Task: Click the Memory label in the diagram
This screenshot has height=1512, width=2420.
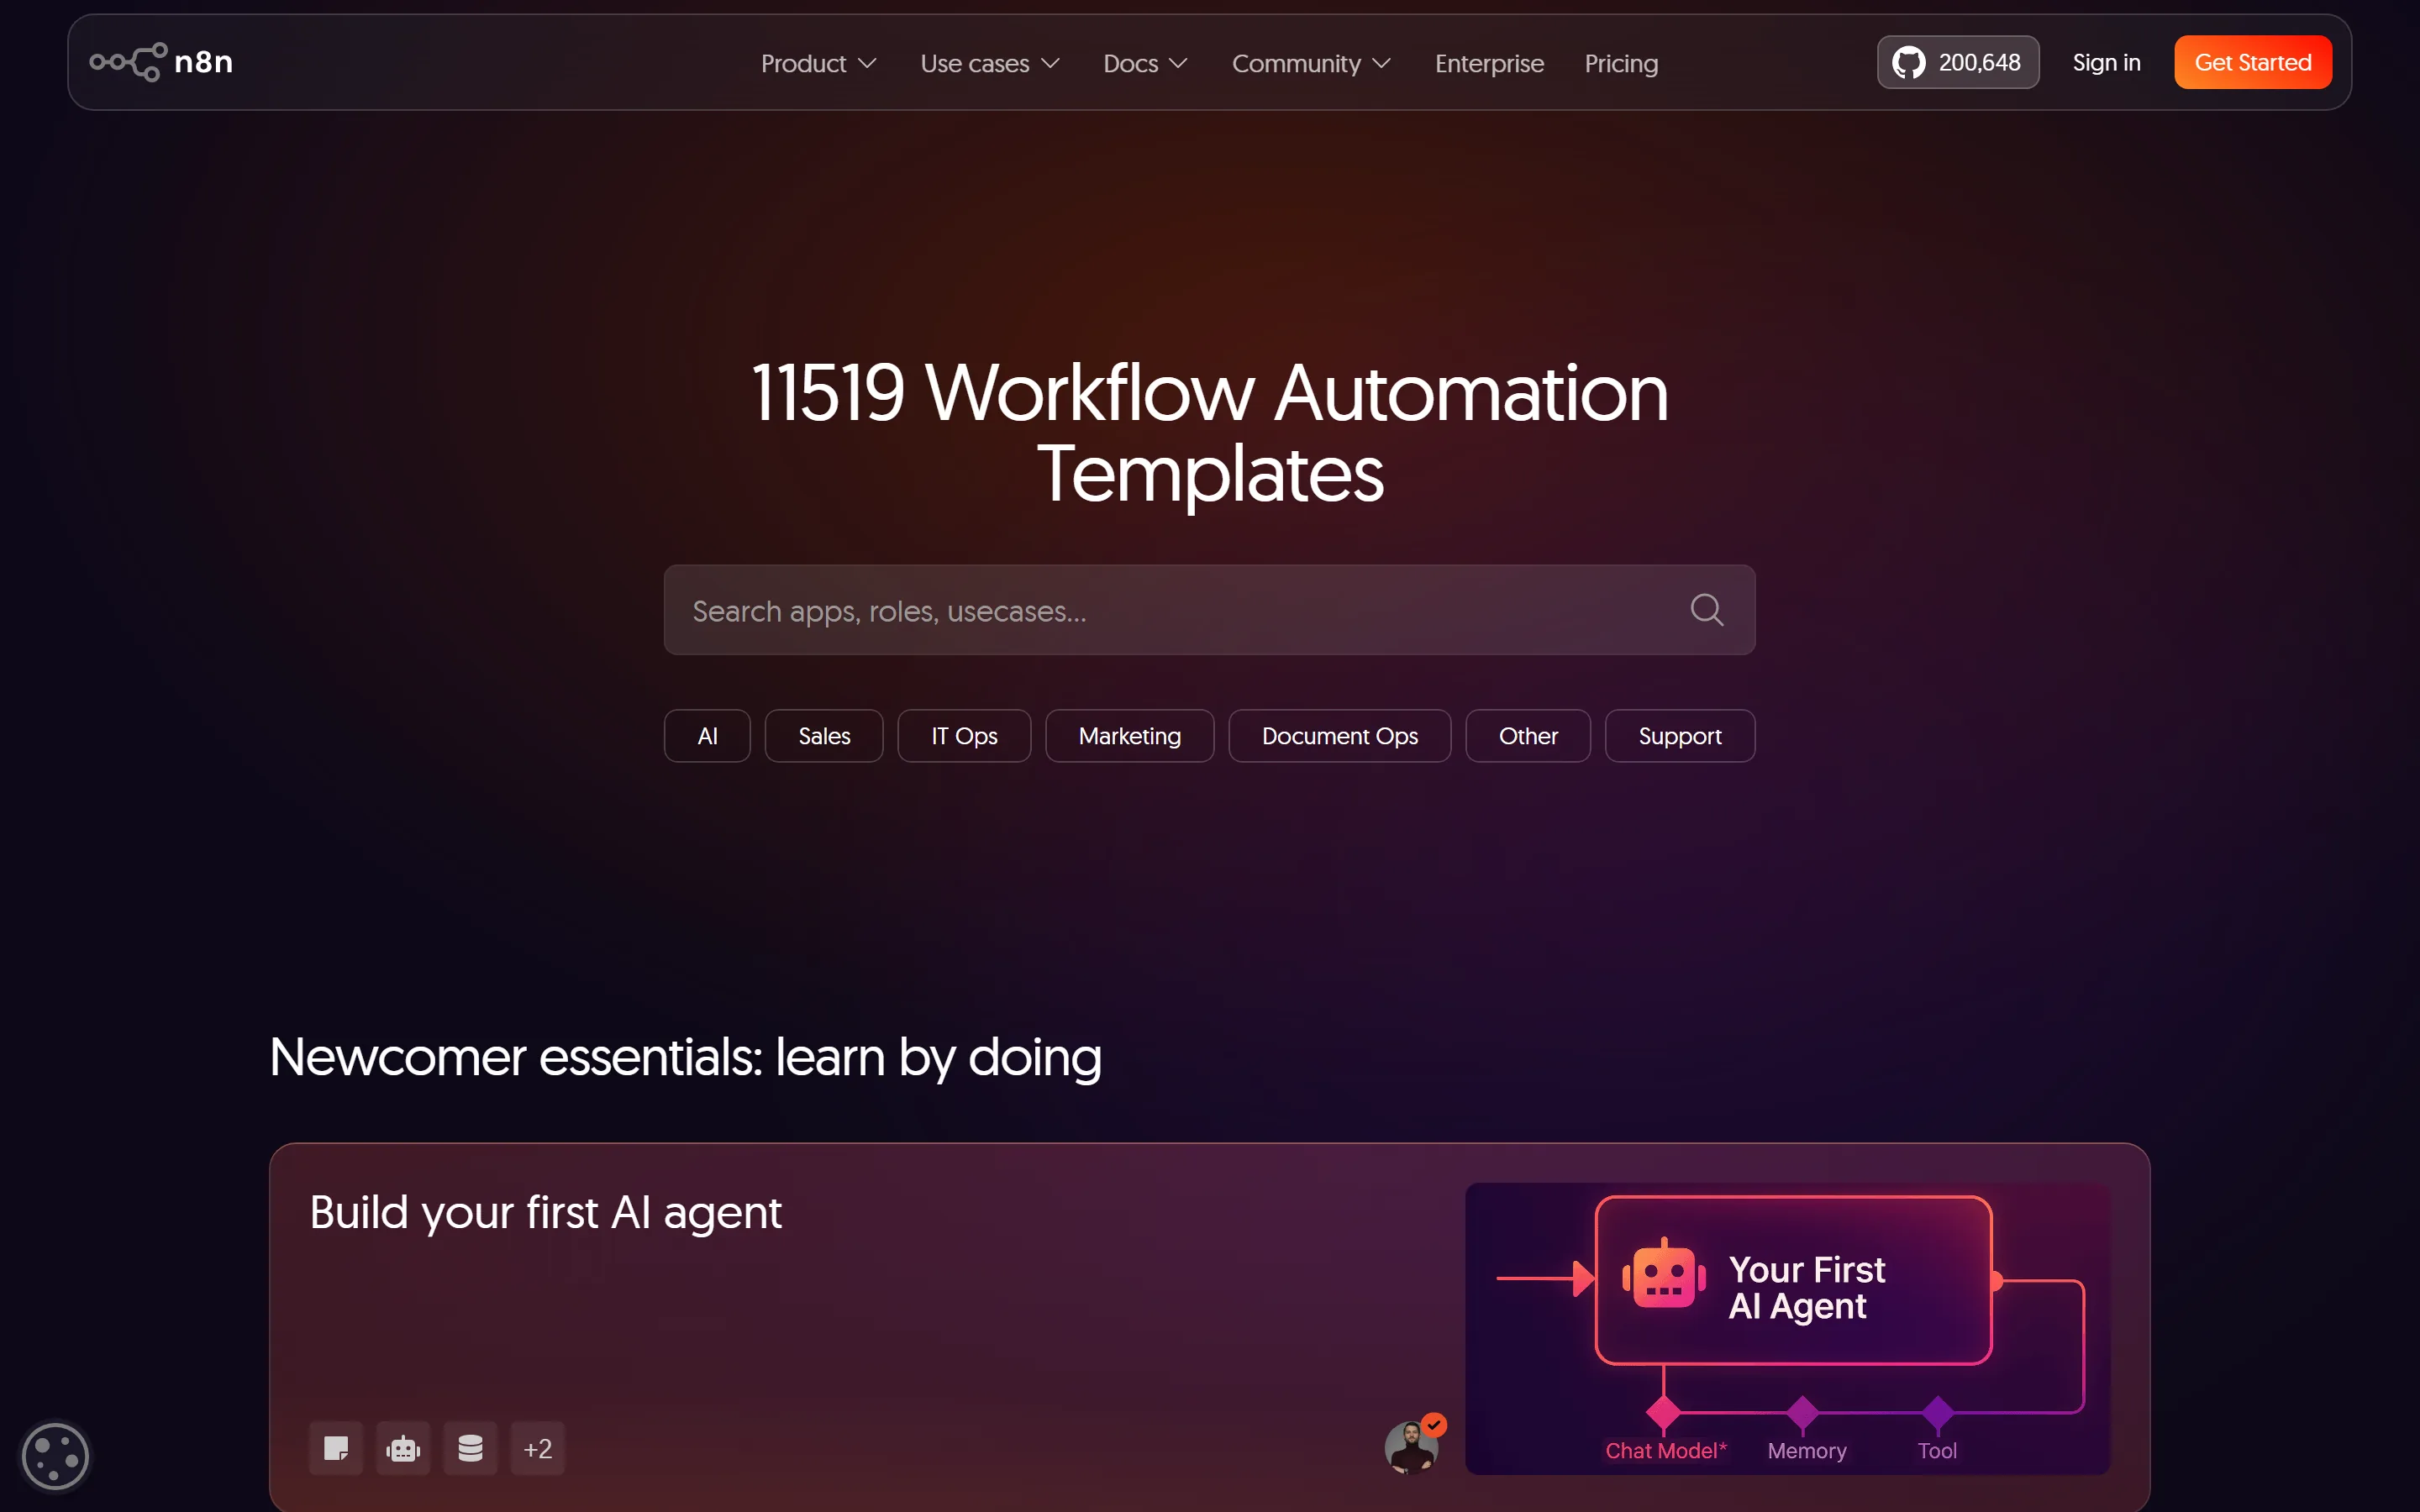Action: [x=1806, y=1450]
